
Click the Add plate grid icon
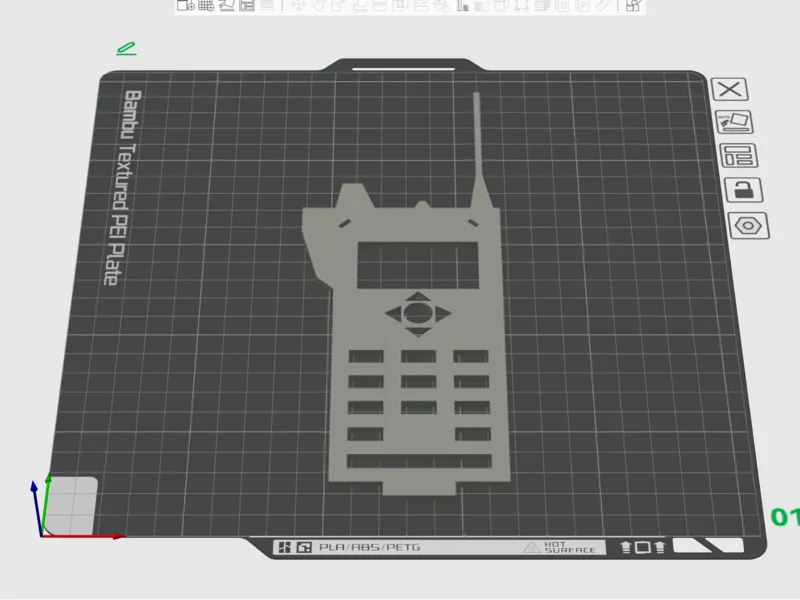click(206, 6)
